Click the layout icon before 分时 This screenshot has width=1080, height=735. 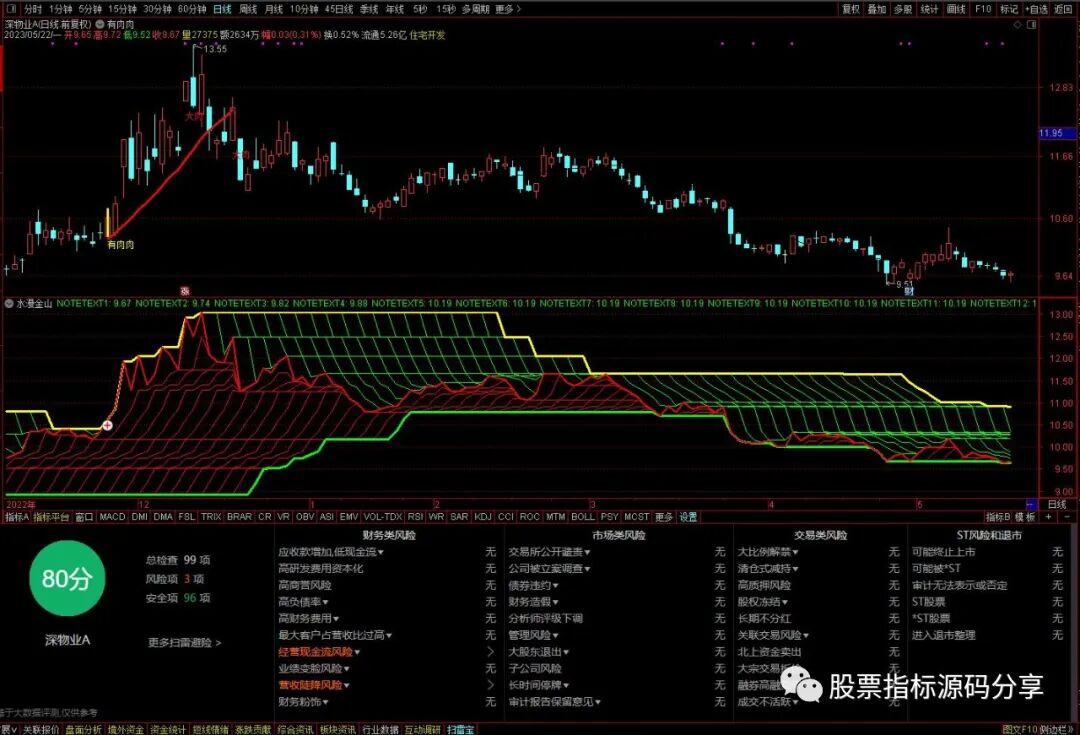pos(12,9)
